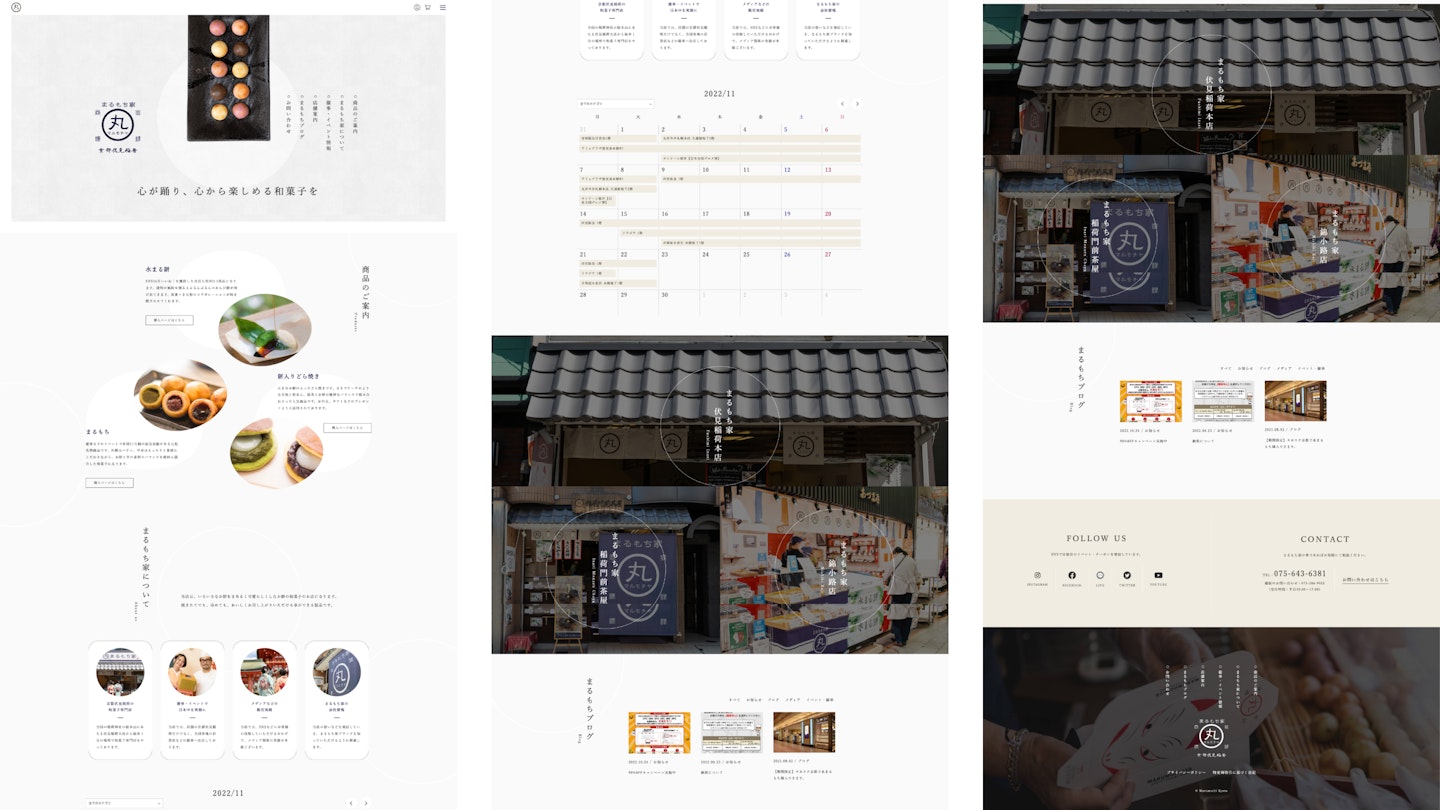Open the green and white dorayaki product photo
The width and height of the screenshot is (1440, 810).
point(276,452)
